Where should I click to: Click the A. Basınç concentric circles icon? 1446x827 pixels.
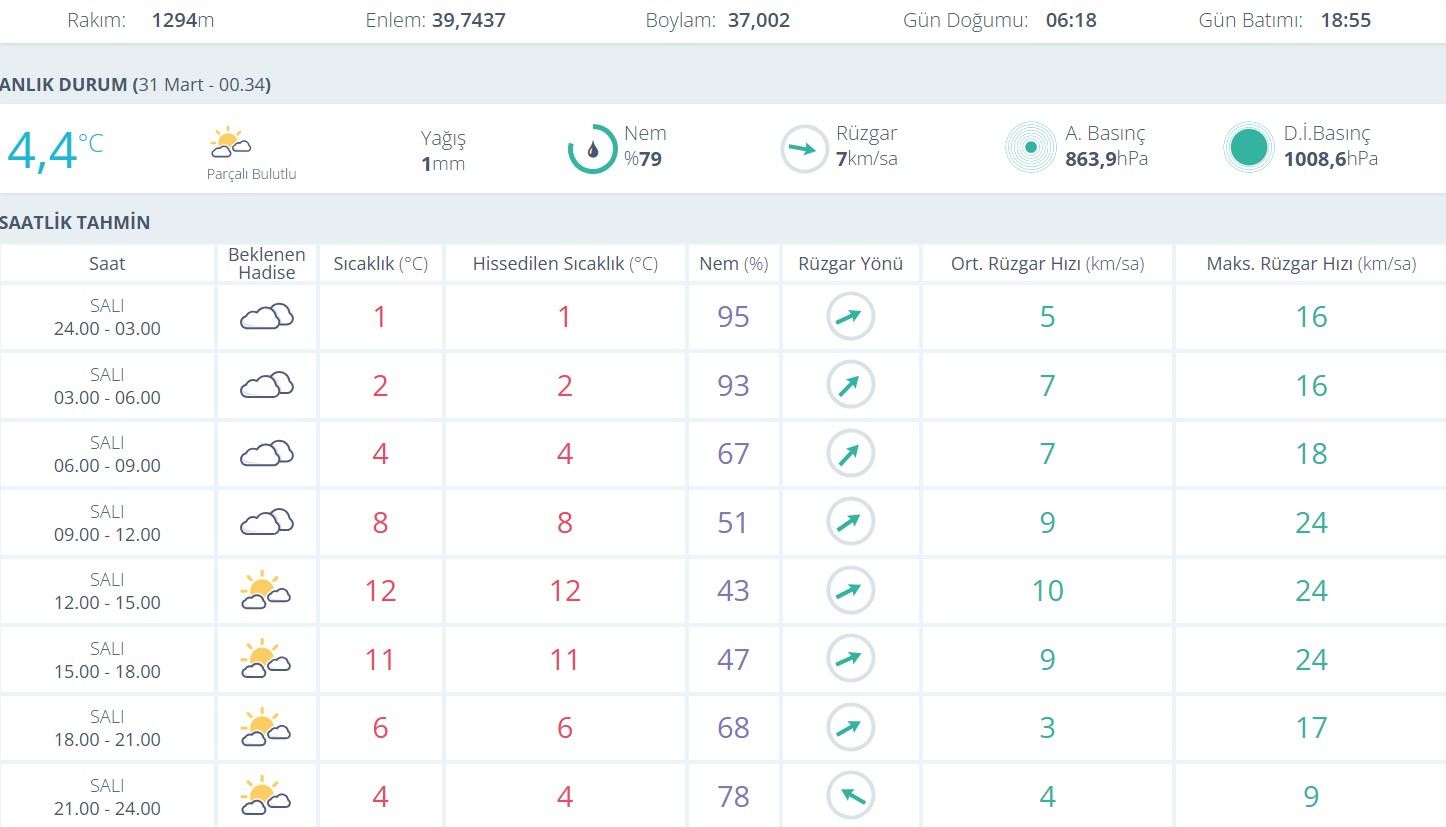point(1030,148)
